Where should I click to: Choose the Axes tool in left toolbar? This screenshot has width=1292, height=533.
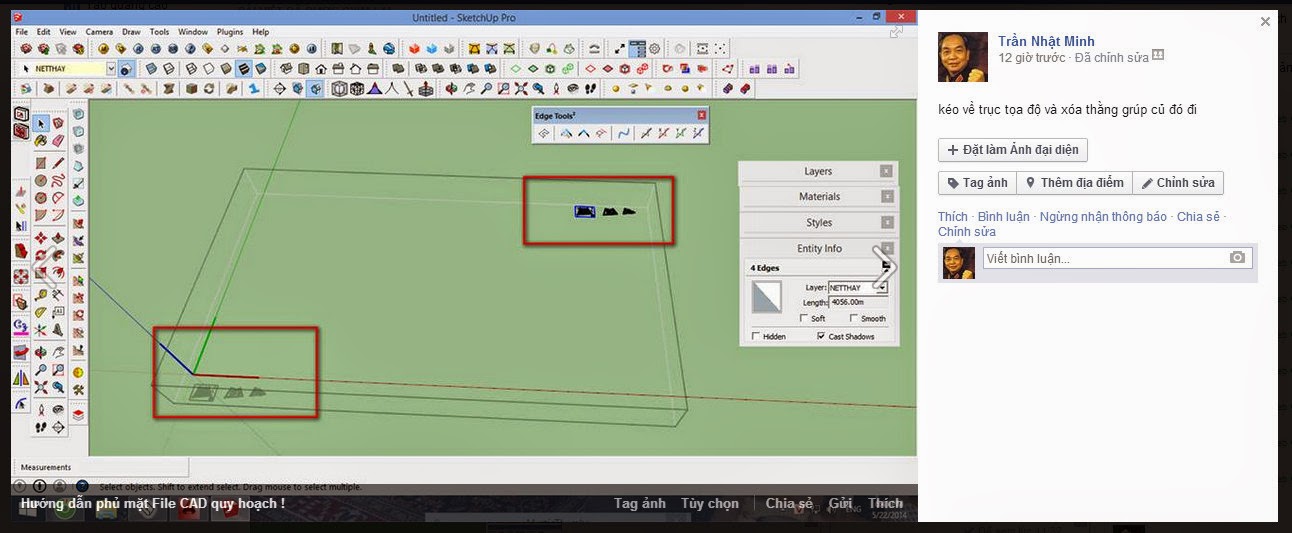(41, 328)
